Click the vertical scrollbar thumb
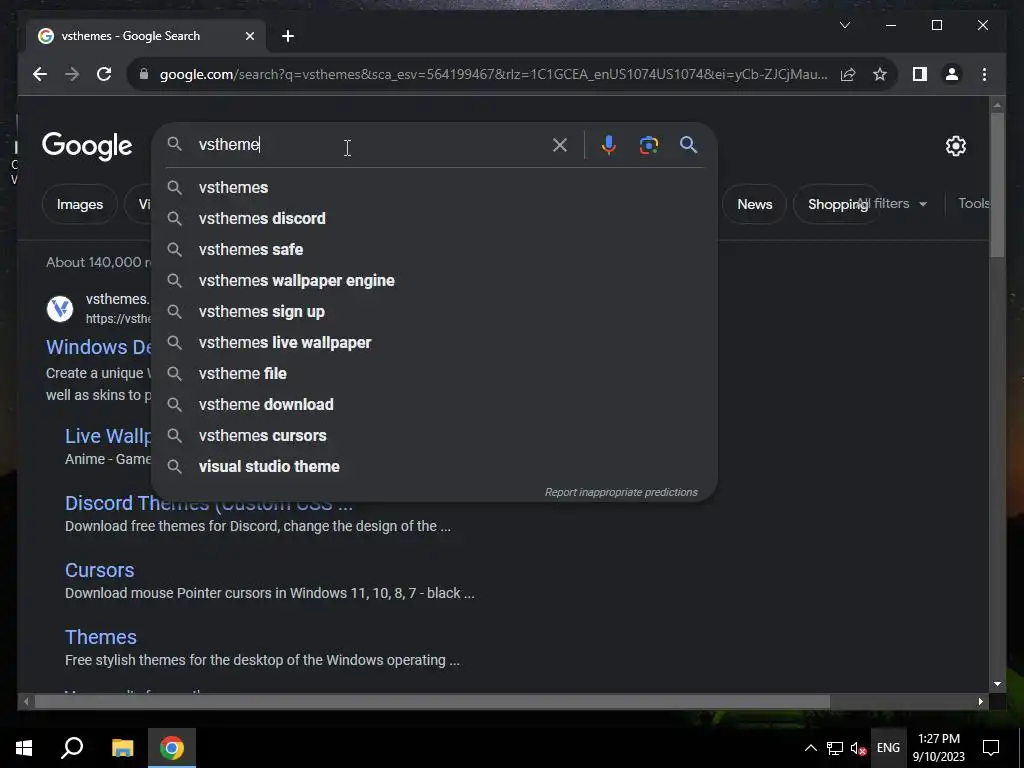This screenshot has height=768, width=1024. point(997,185)
